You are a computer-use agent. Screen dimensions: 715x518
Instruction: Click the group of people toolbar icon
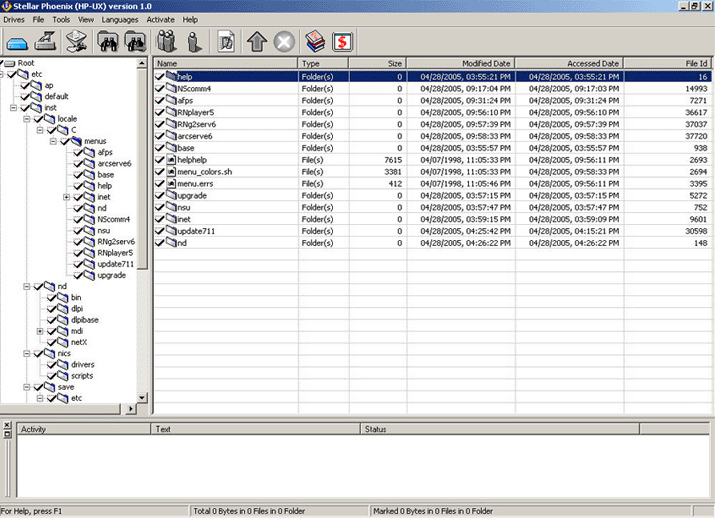coord(167,41)
